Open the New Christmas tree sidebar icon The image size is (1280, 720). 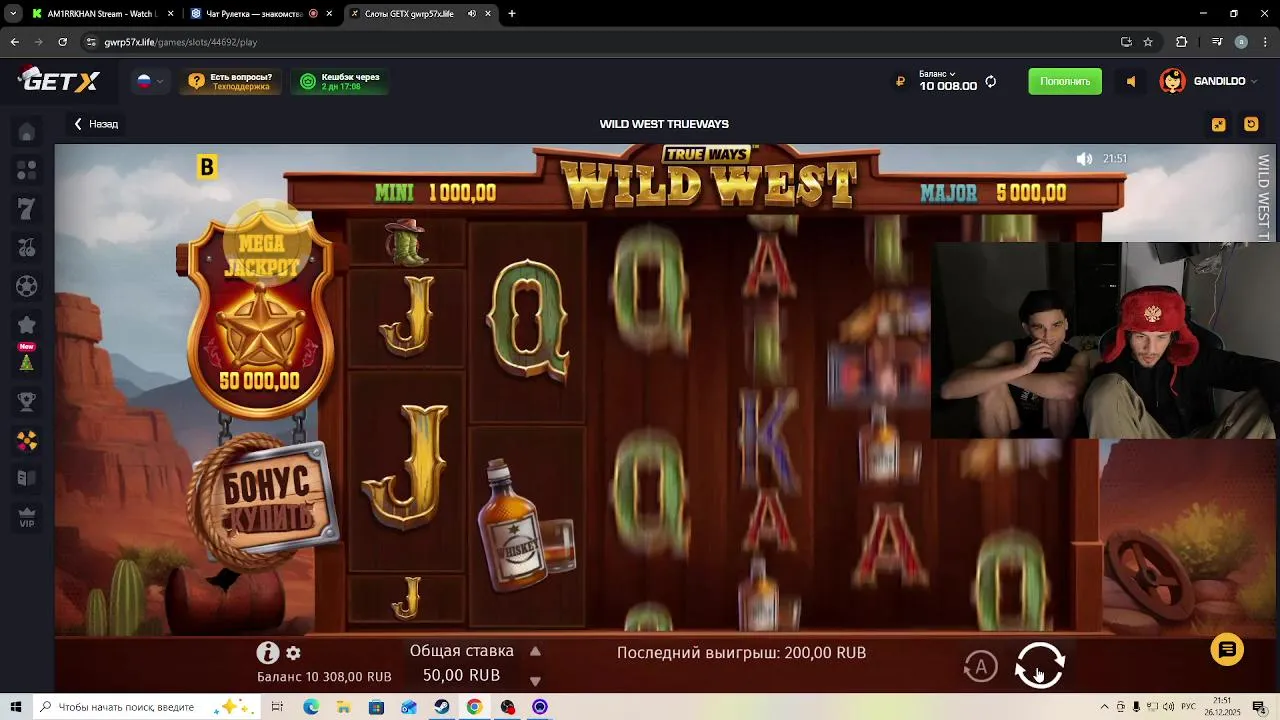(27, 359)
